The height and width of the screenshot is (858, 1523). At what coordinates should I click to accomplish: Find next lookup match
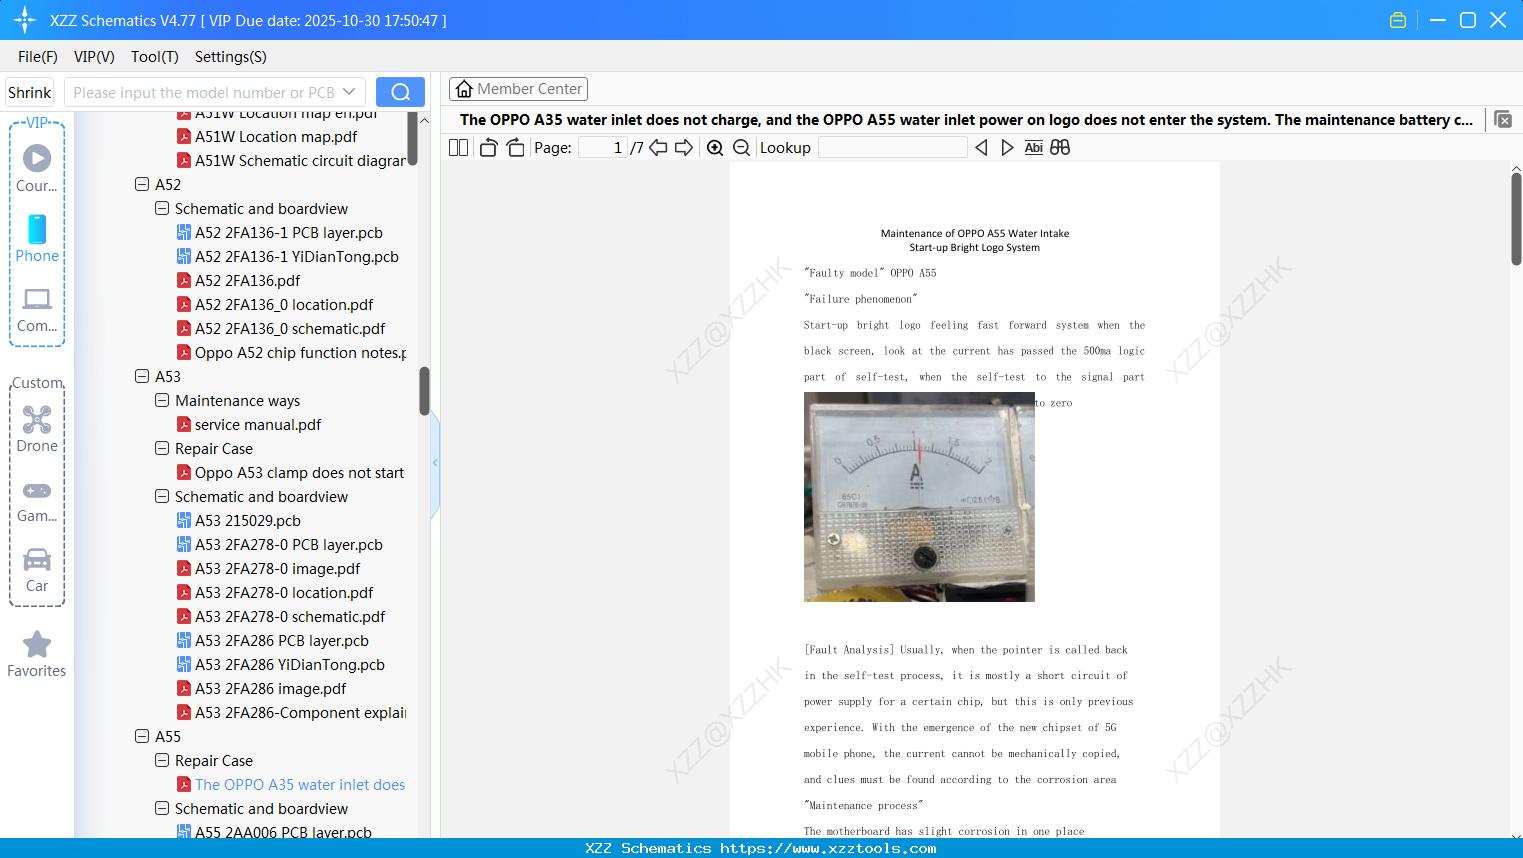click(1007, 148)
